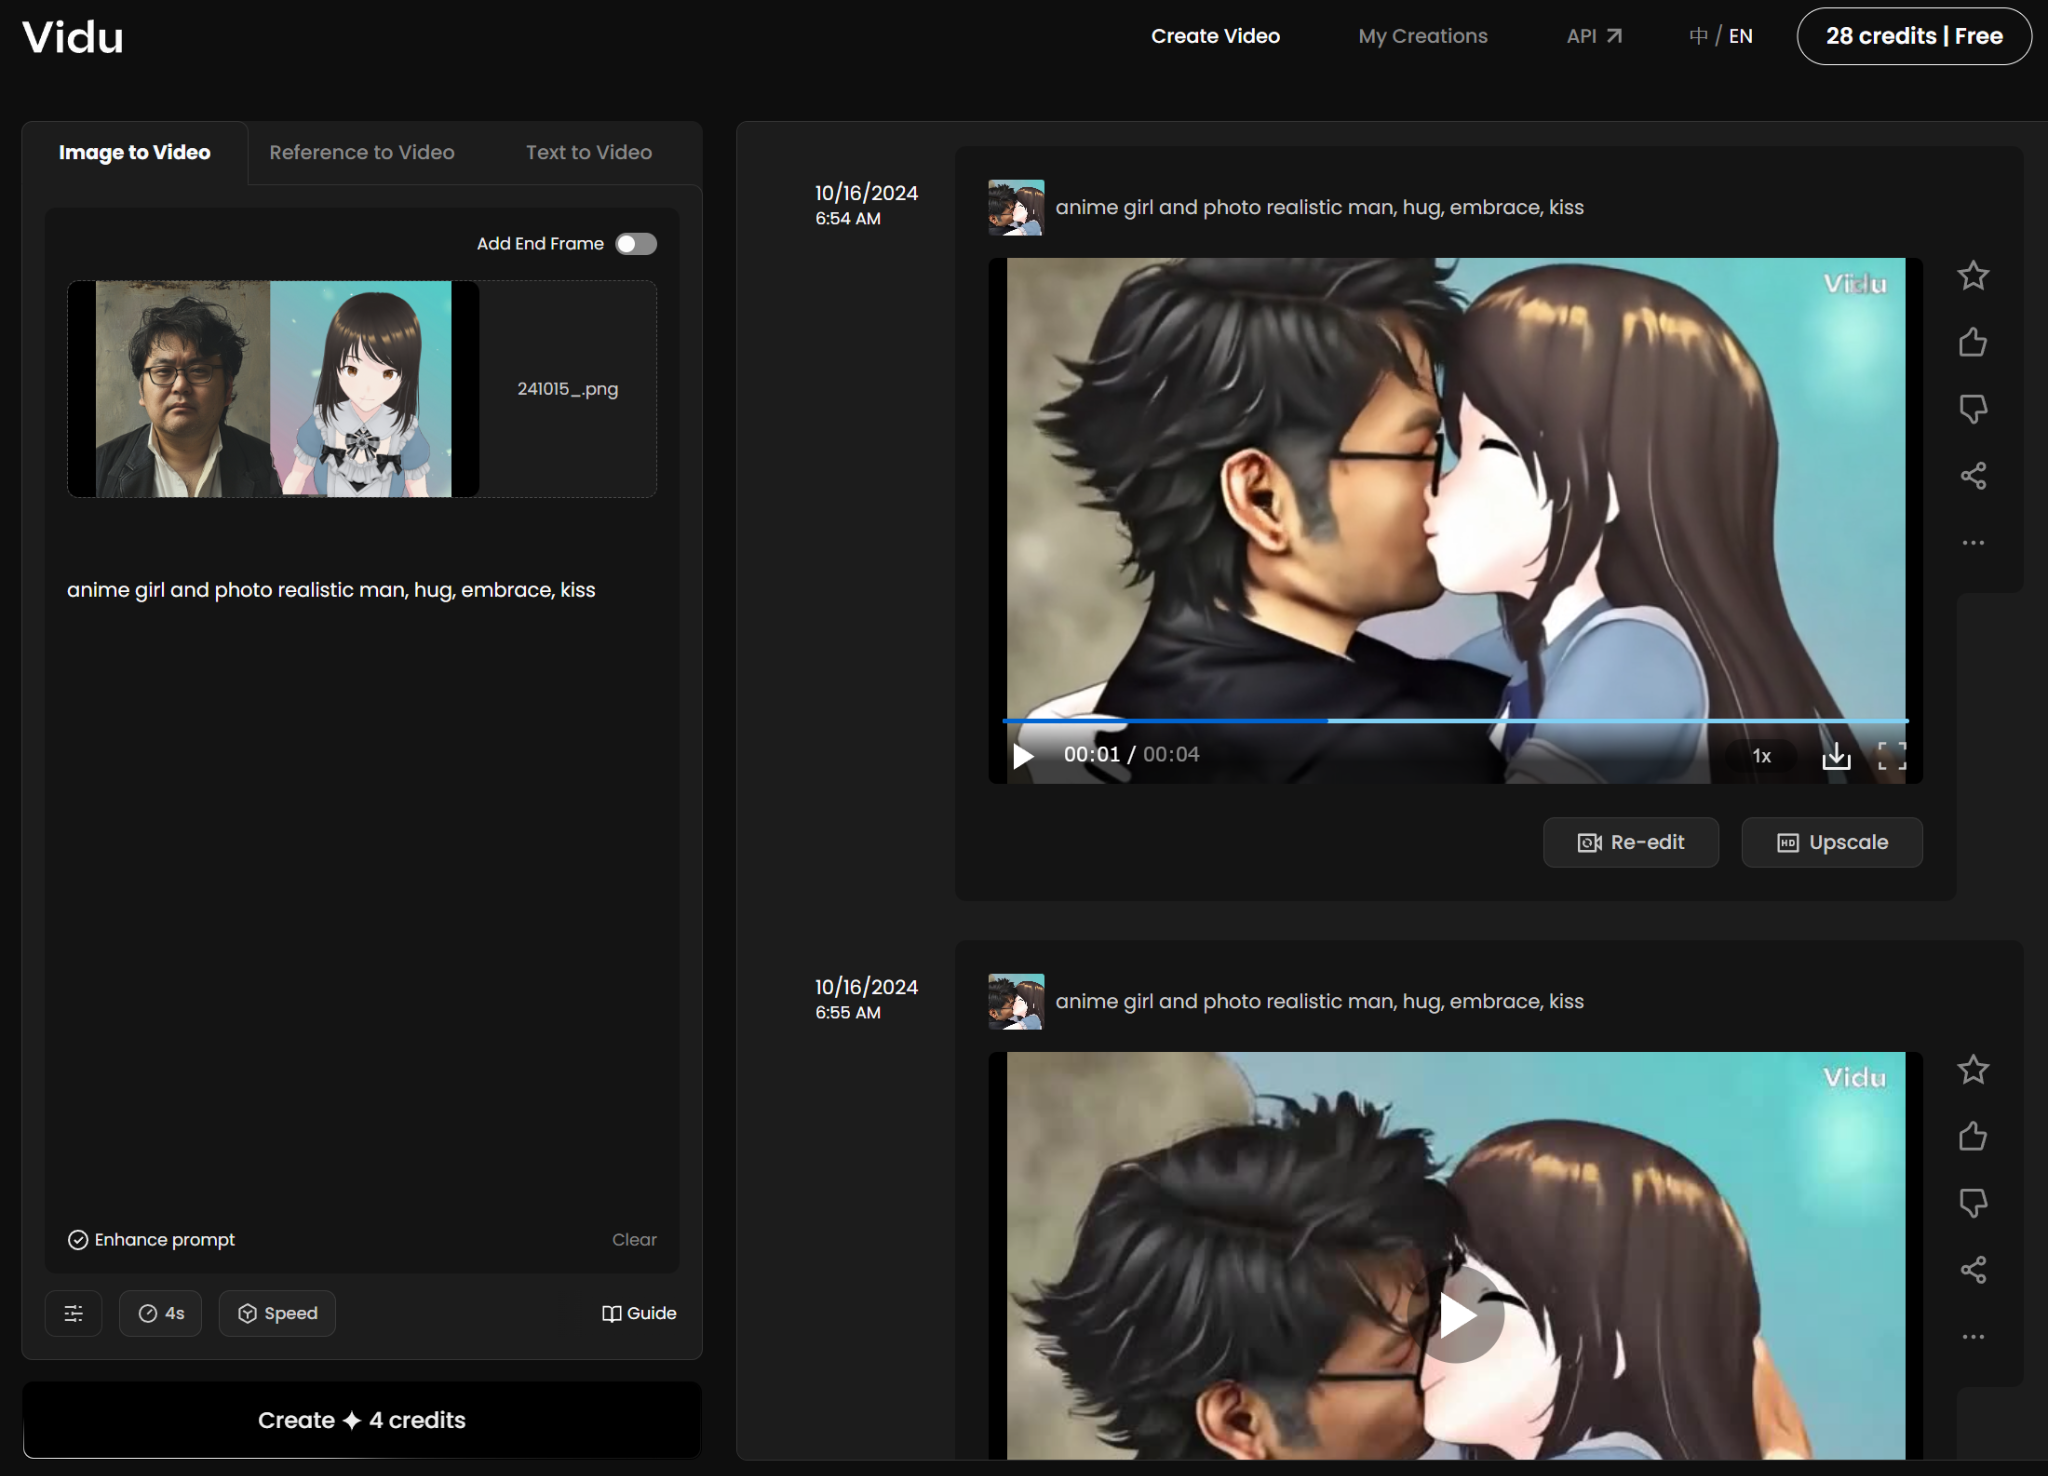This screenshot has height=1476, width=2048.
Task: Toggle the Add End Frame switch
Action: 636,244
